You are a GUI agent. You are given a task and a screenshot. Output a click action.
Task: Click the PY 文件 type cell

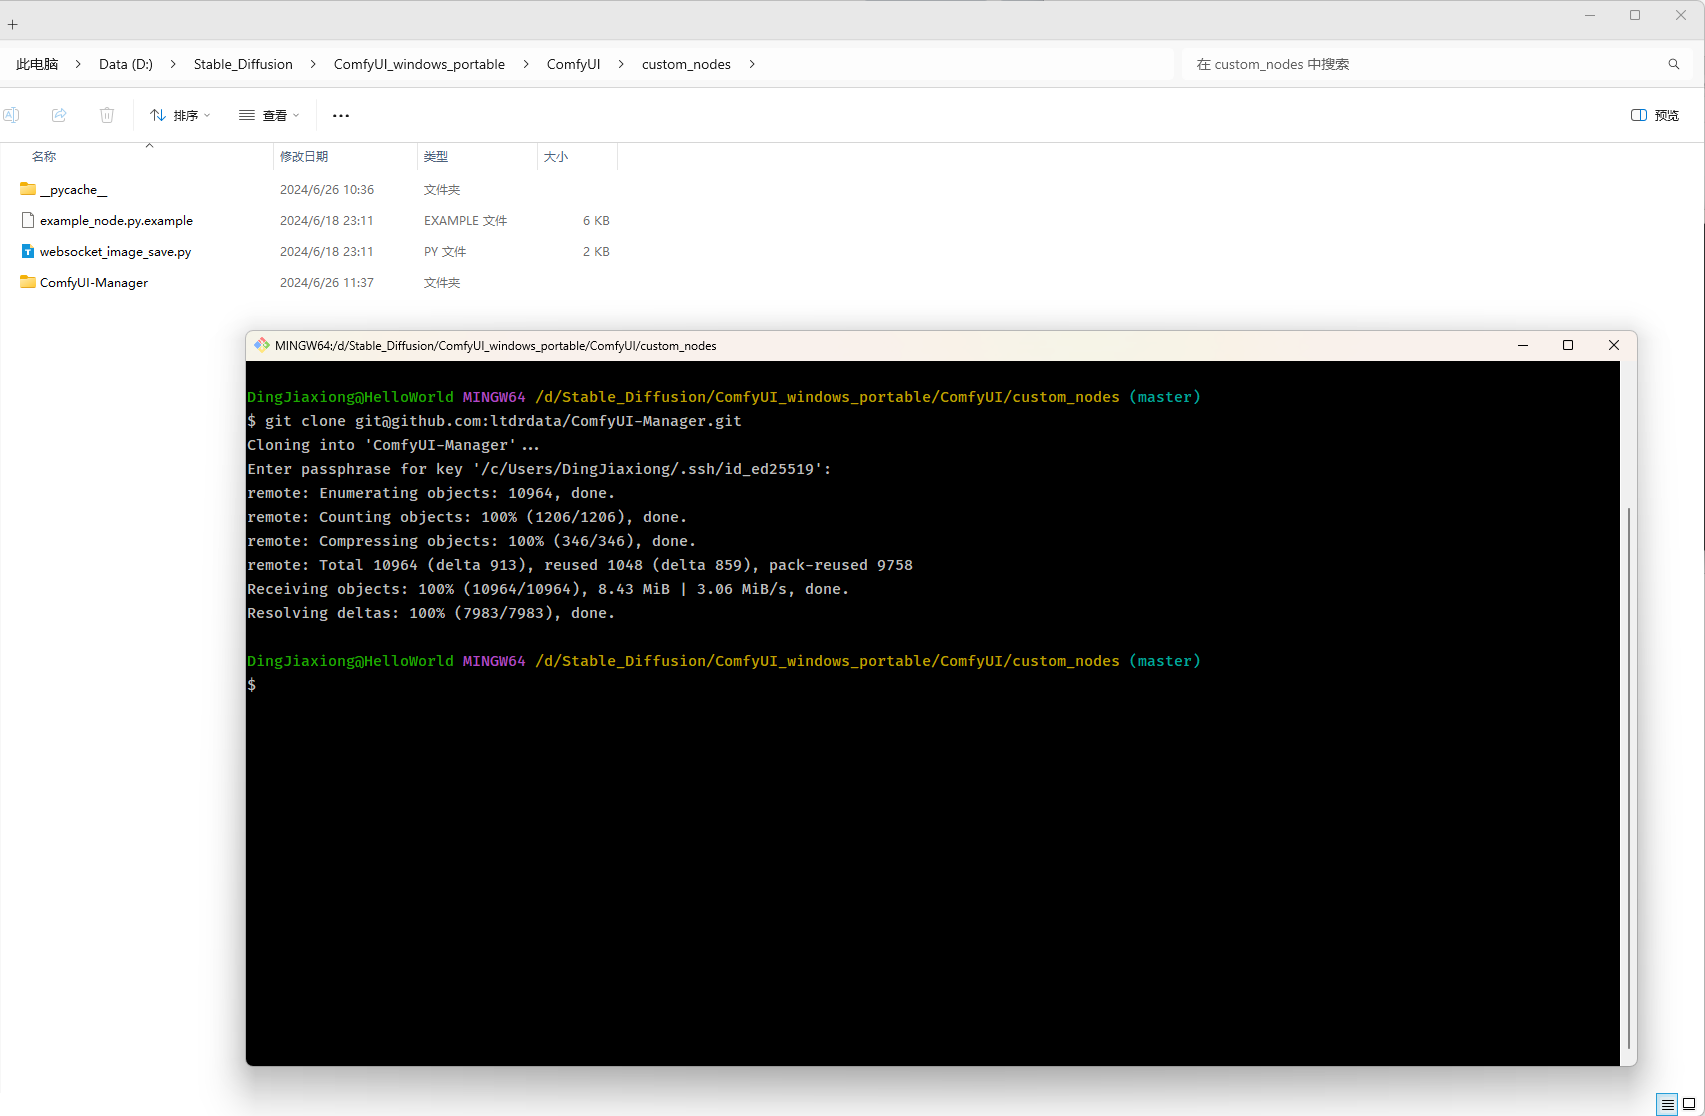pos(445,251)
